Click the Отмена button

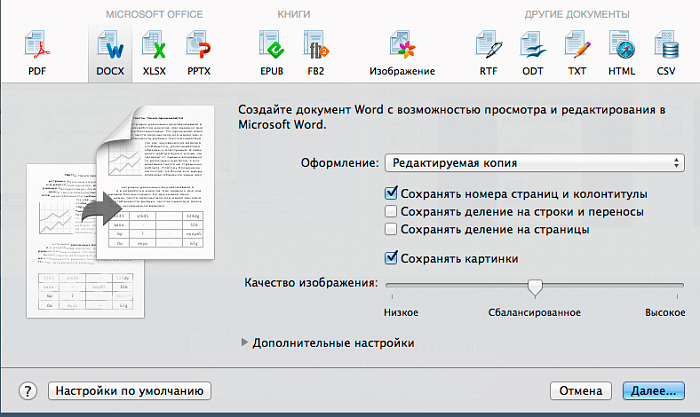(580, 391)
